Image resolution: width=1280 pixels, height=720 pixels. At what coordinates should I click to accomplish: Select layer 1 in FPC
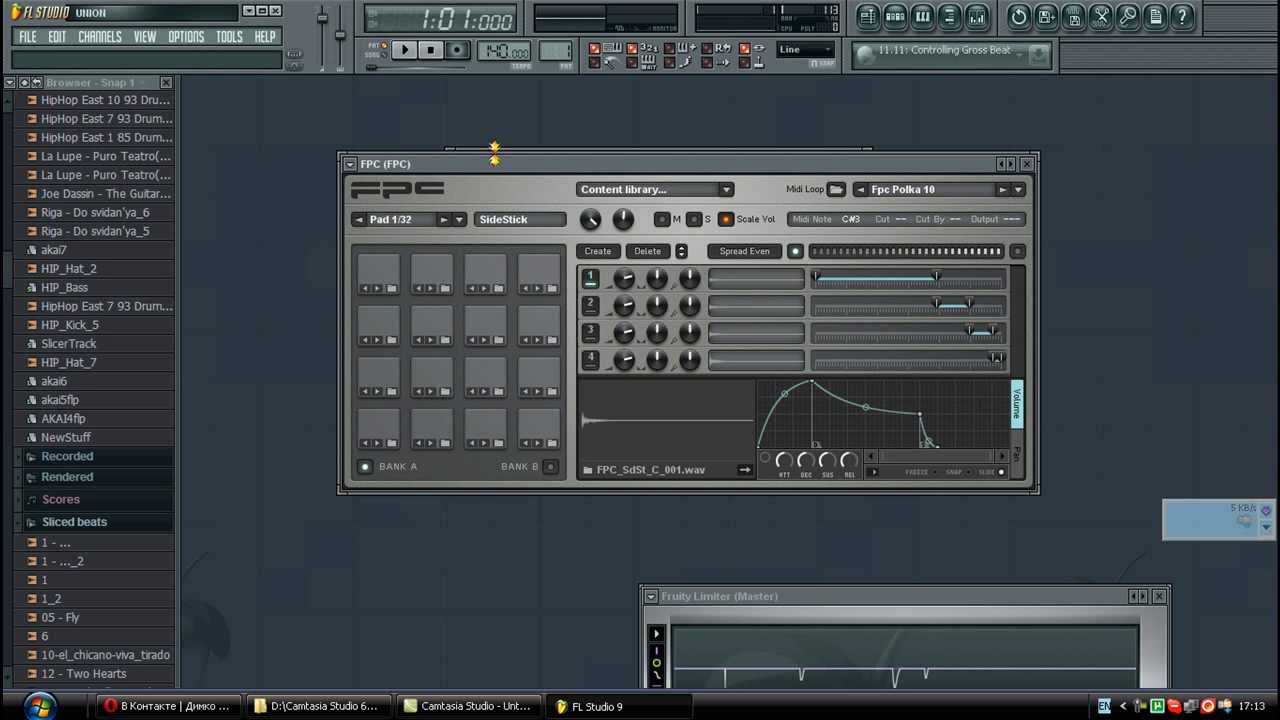(591, 279)
